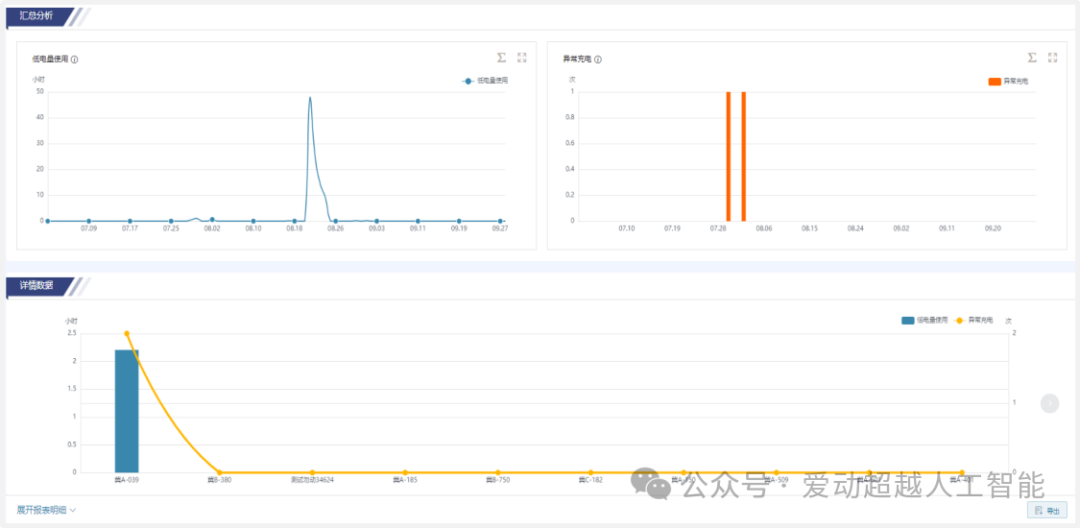Select the 详情数据 section tab
This screenshot has width=1080, height=528.
[x=37, y=286]
